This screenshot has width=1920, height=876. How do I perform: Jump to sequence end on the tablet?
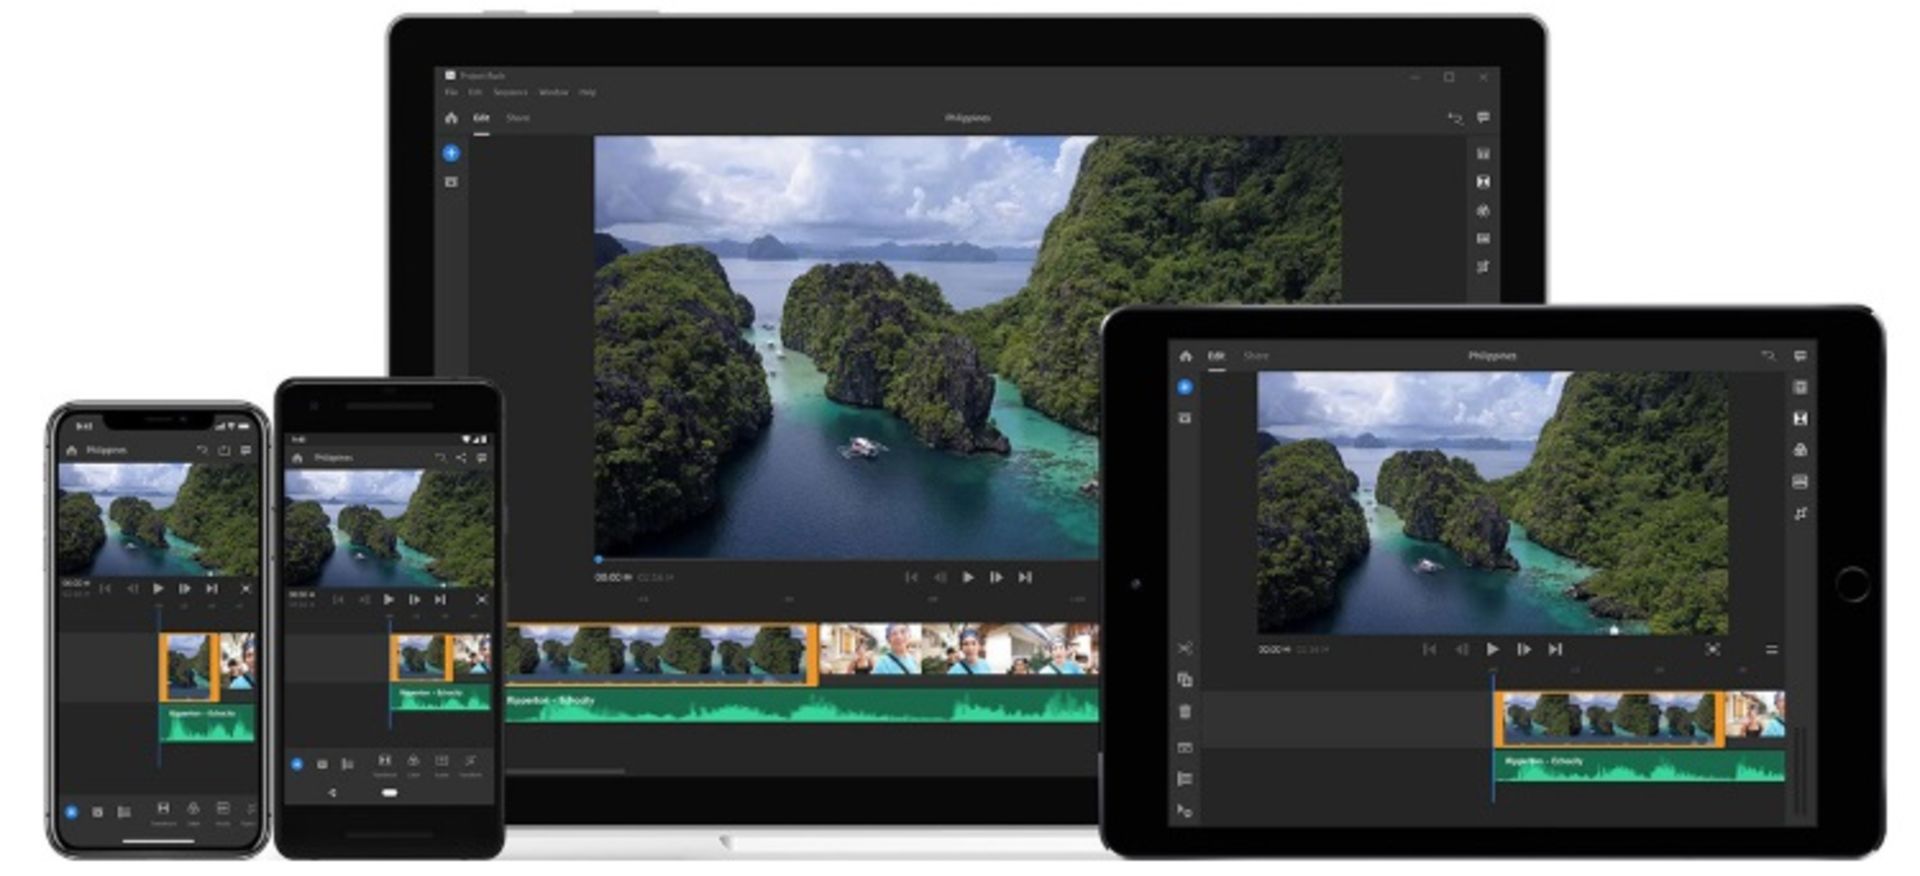[1555, 649]
